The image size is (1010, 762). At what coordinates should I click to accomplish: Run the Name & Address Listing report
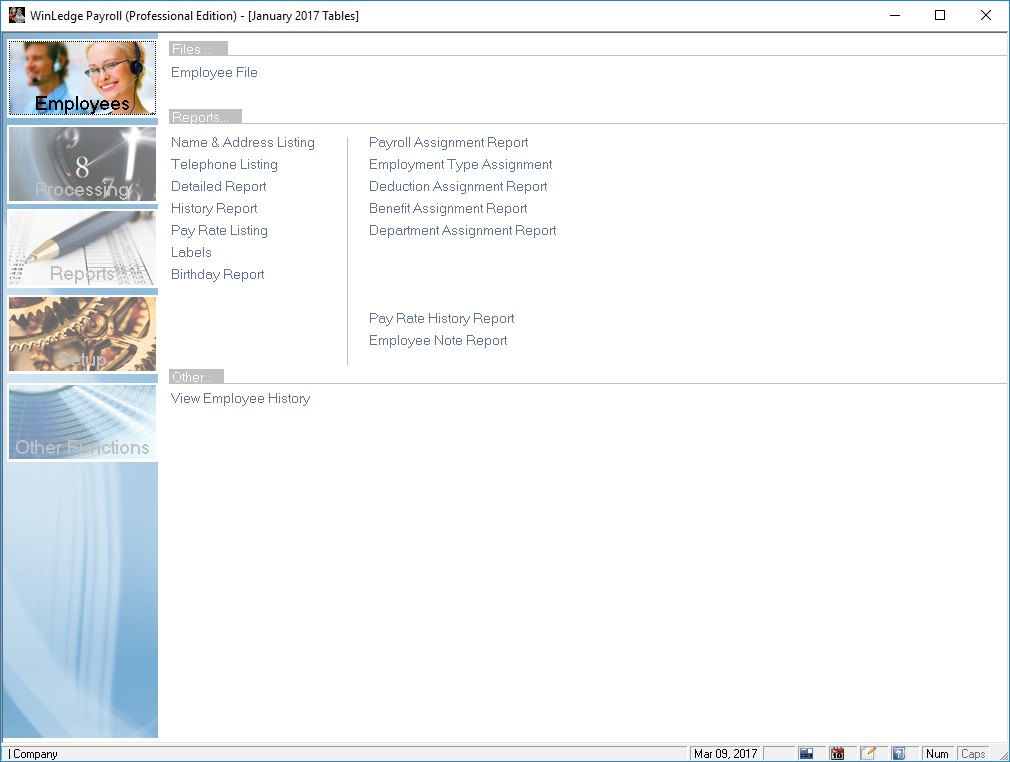[242, 143]
